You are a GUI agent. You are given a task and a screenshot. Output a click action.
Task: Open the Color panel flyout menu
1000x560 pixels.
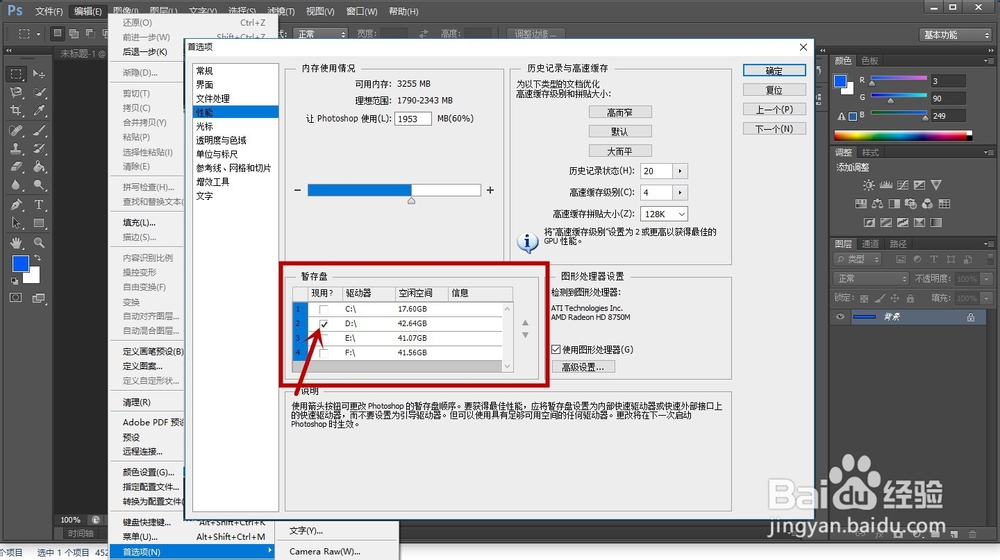click(x=987, y=61)
